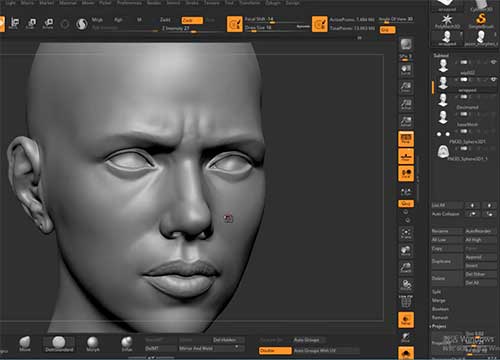Select the PolyMesh3D star tool
Viewport: 500px width, 360px height.
pos(447,21)
